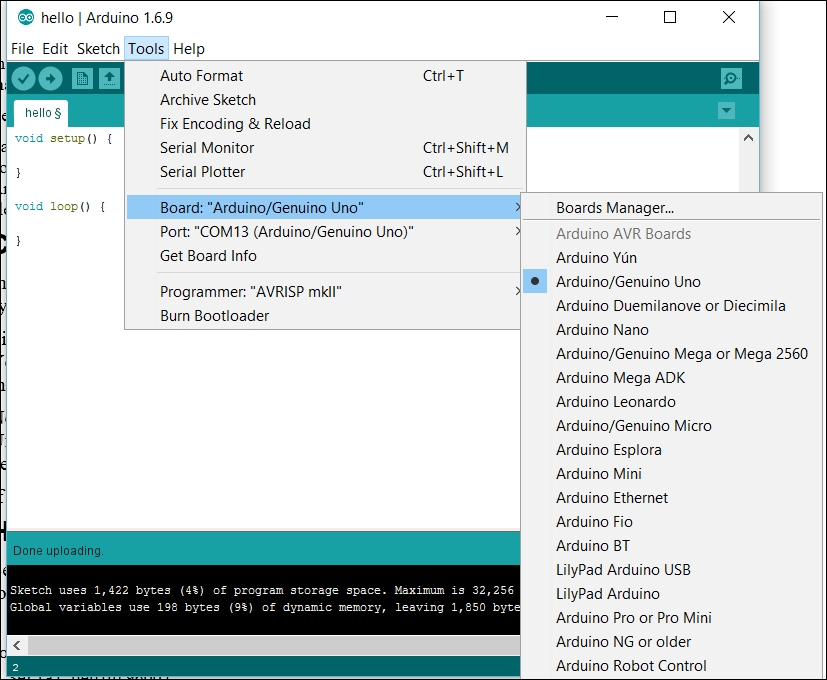The width and height of the screenshot is (827, 680).
Task: Click the Open sketch up-arrow icon
Action: click(x=109, y=79)
